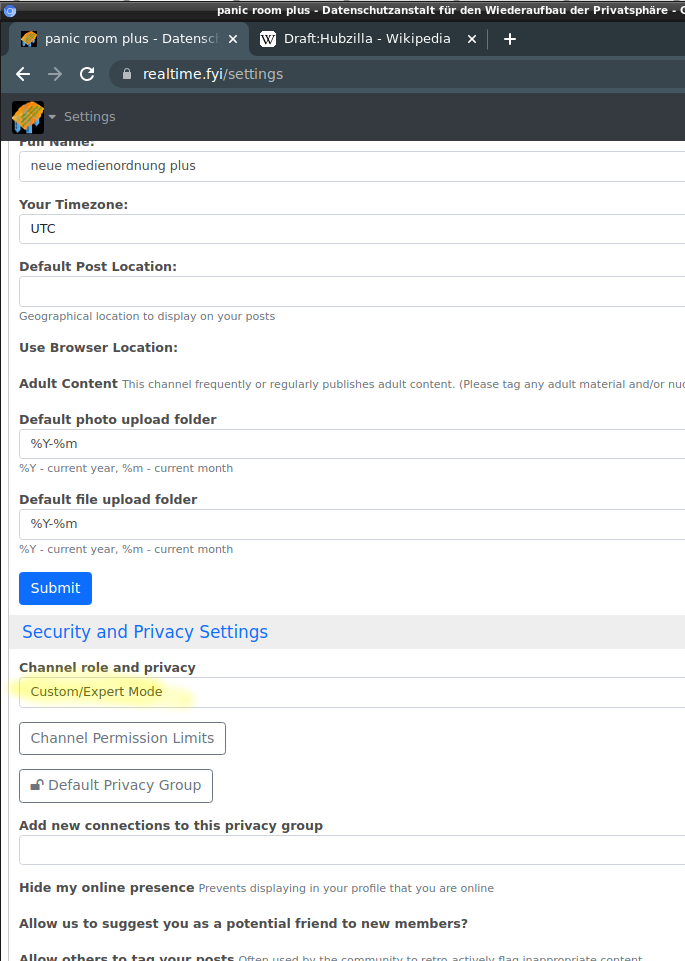
Task: Click the Add new connections privacy group field
Action: point(350,850)
